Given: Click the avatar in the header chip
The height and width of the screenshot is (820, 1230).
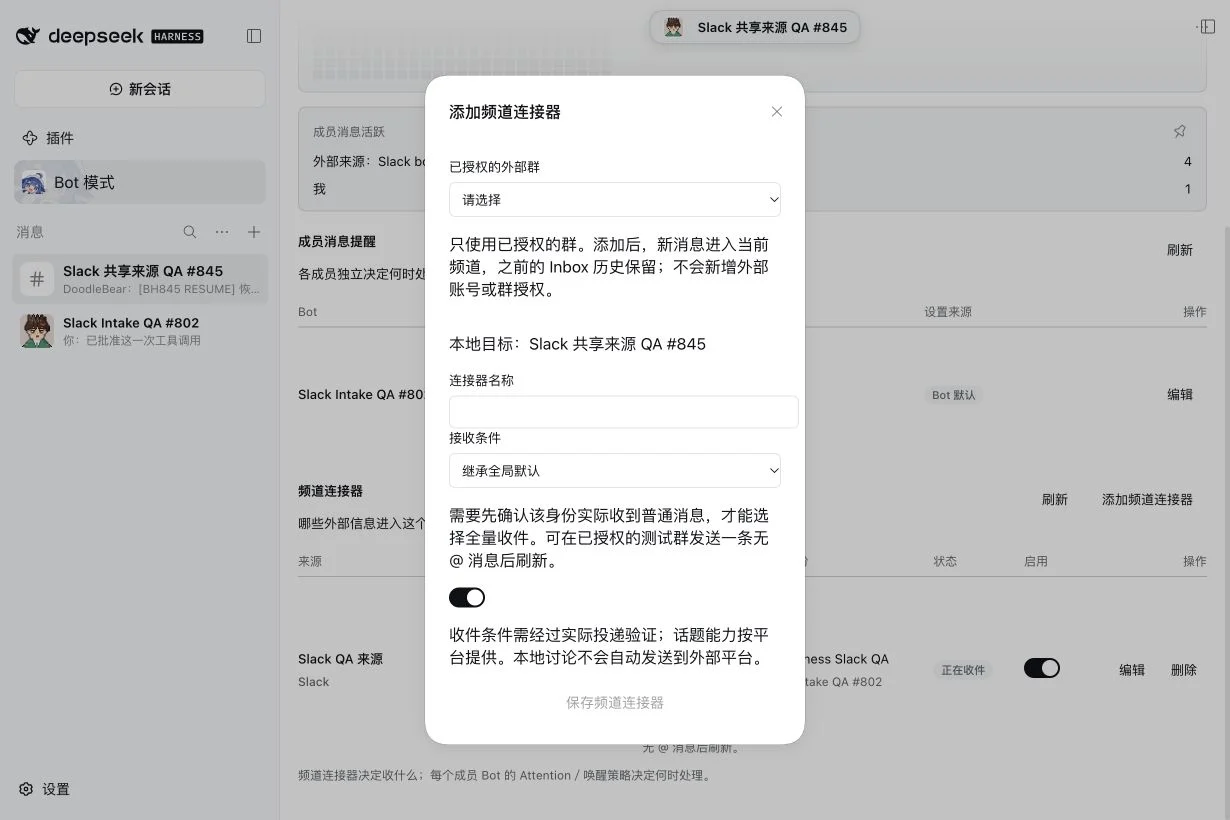Looking at the screenshot, I should point(674,27).
